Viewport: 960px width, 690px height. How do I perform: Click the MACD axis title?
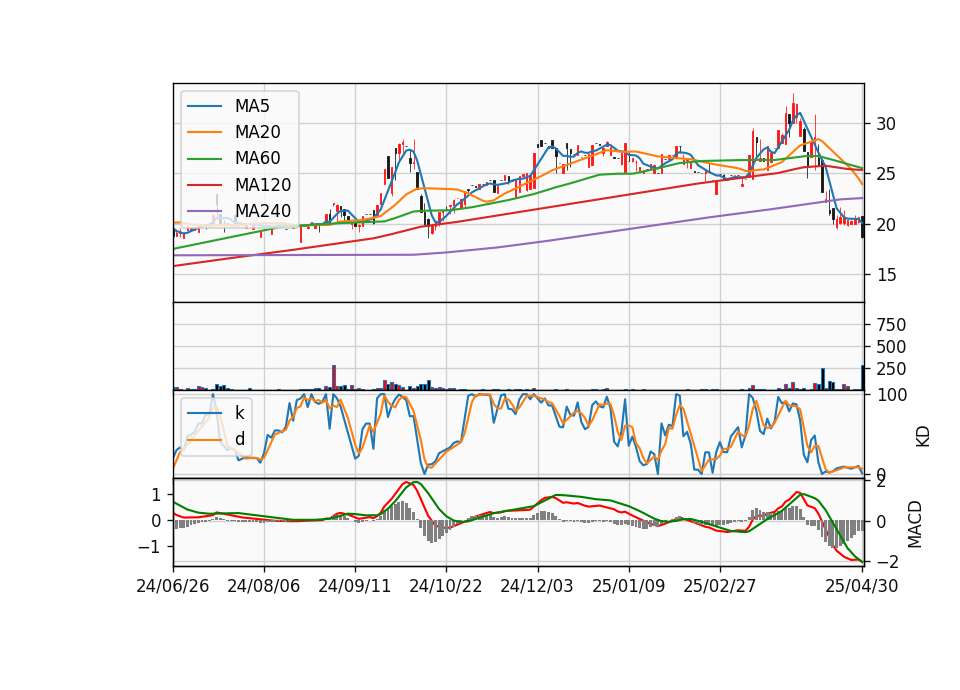914,524
